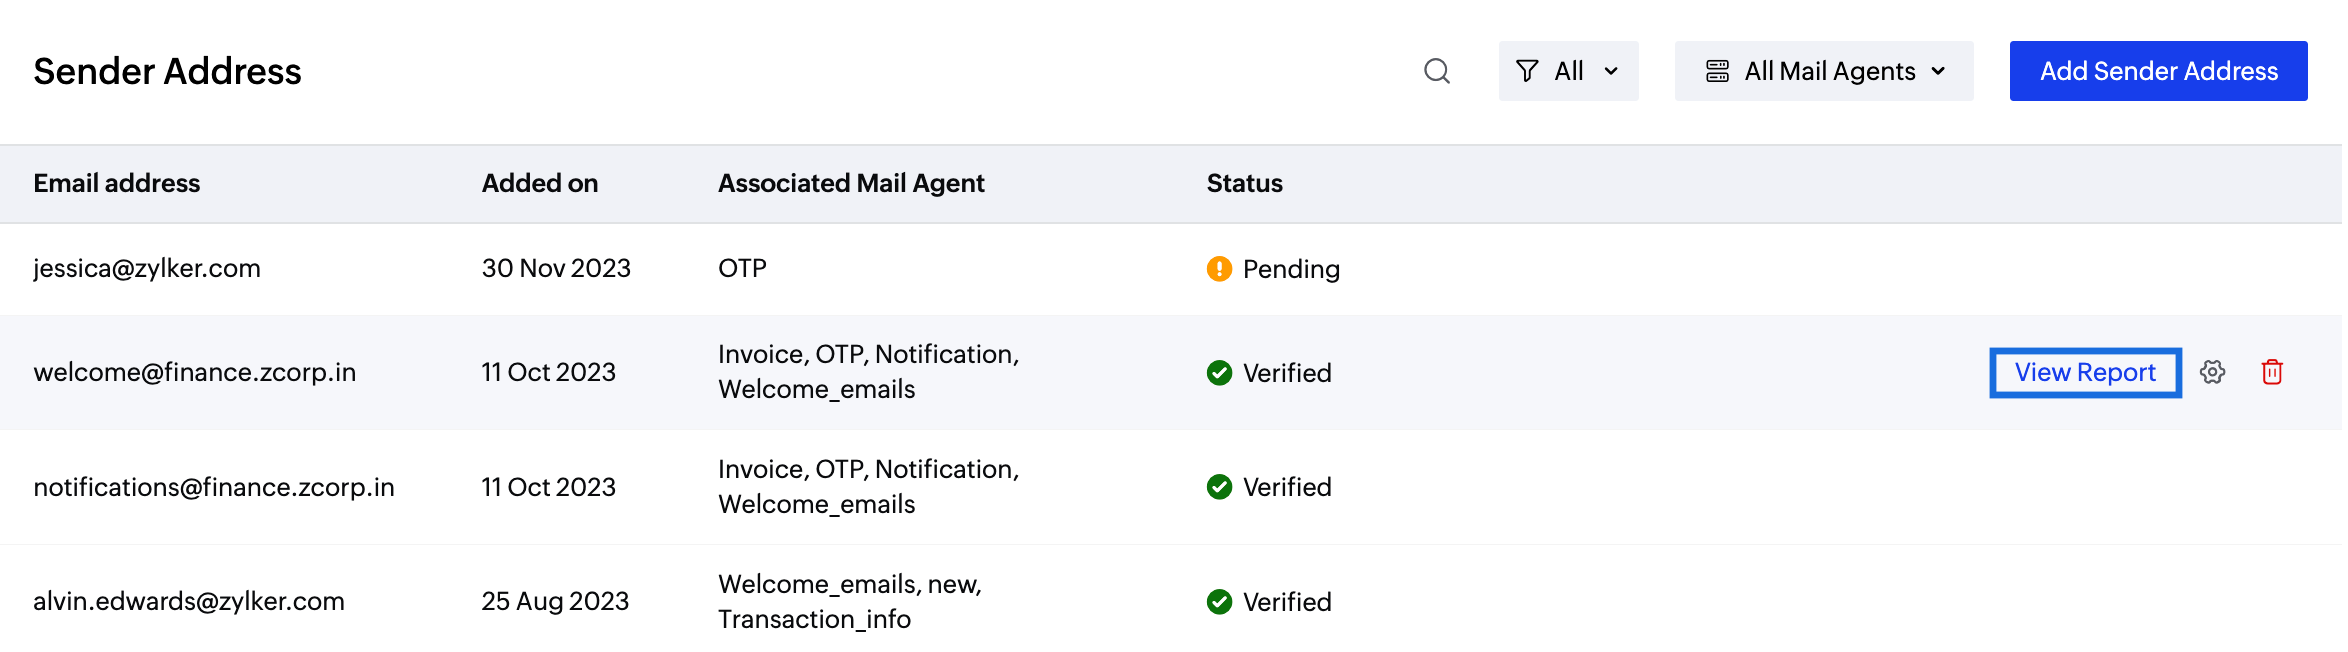This screenshot has width=2348, height=652.
Task: Click the Add Sender Address button
Action: (x=2158, y=71)
